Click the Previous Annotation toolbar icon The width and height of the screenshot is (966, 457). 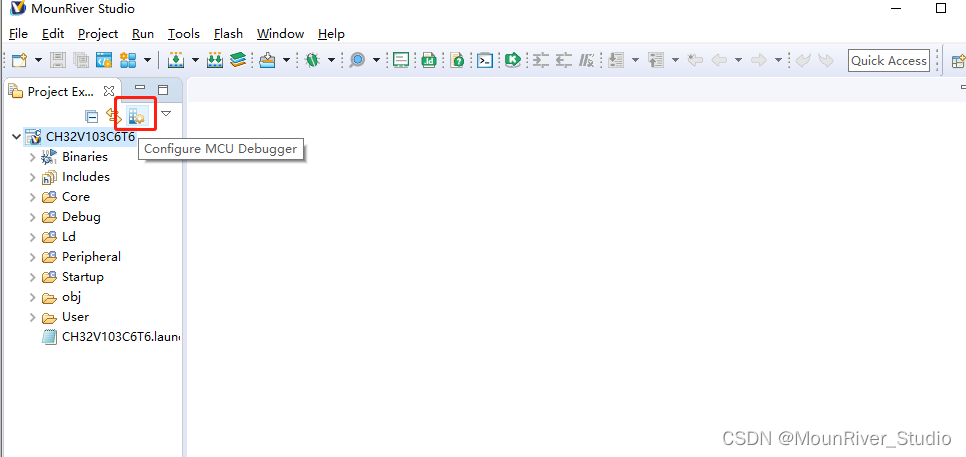(656, 60)
